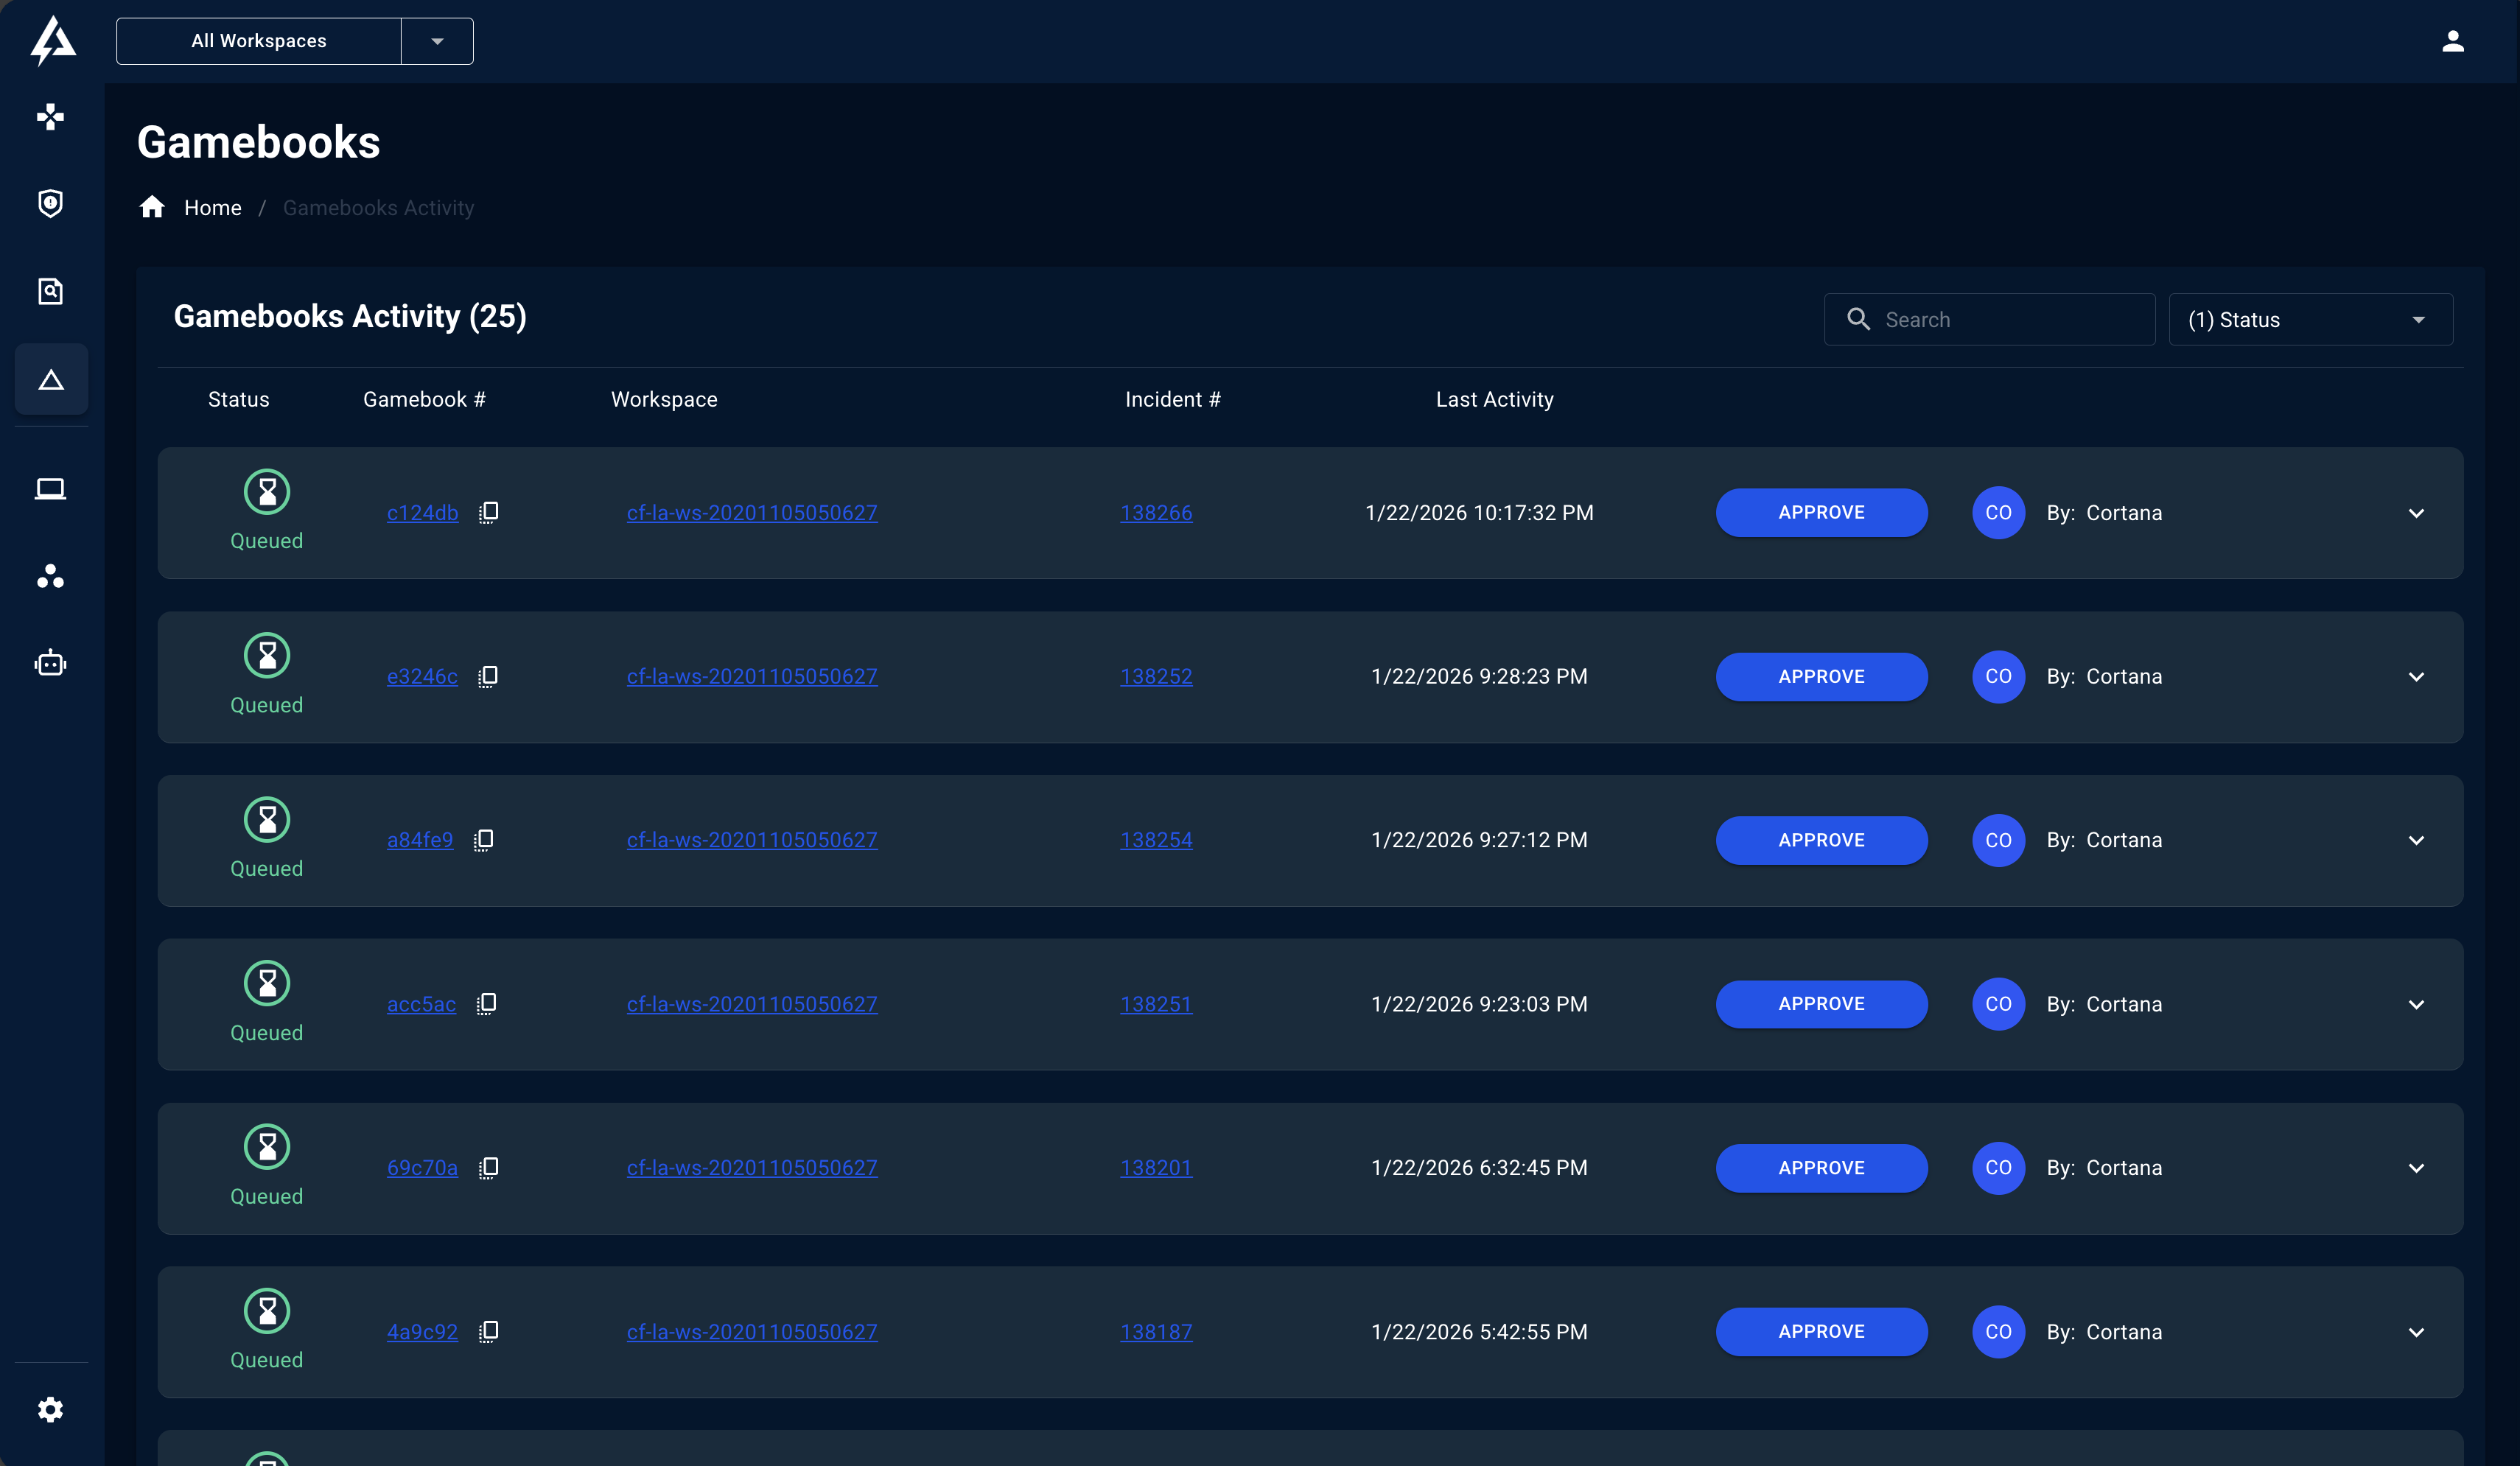Expand the row for gamebook e3246c
Screen dimensions: 2520x1466
click(2415, 677)
